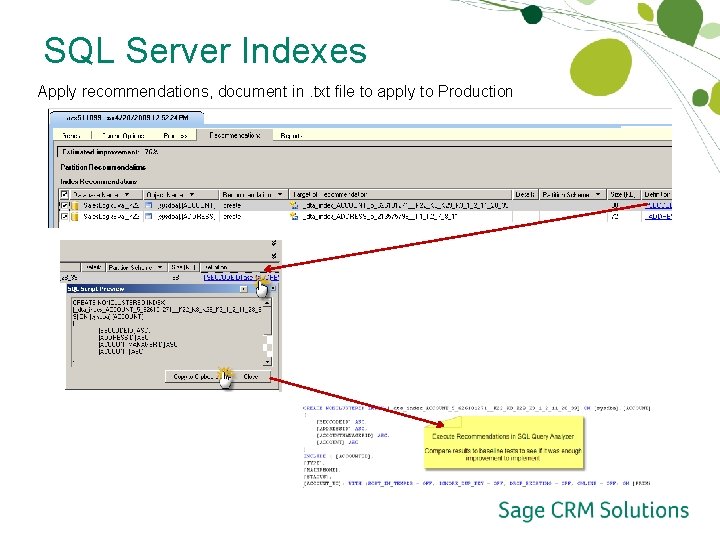Click the index icon before _dta_index_ADDRESS
The image size is (720, 540).
click(x=294, y=216)
